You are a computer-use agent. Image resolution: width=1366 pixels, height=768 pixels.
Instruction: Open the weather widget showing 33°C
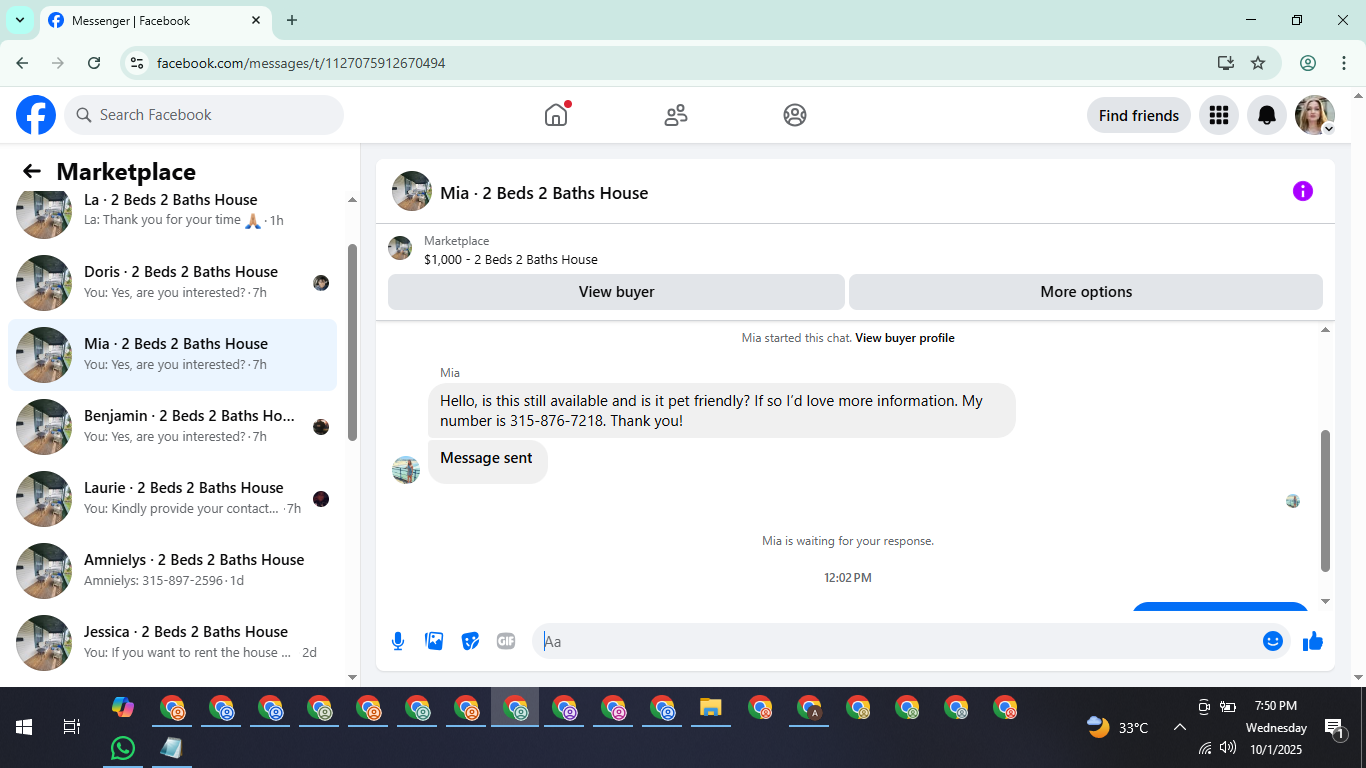coord(1117,727)
